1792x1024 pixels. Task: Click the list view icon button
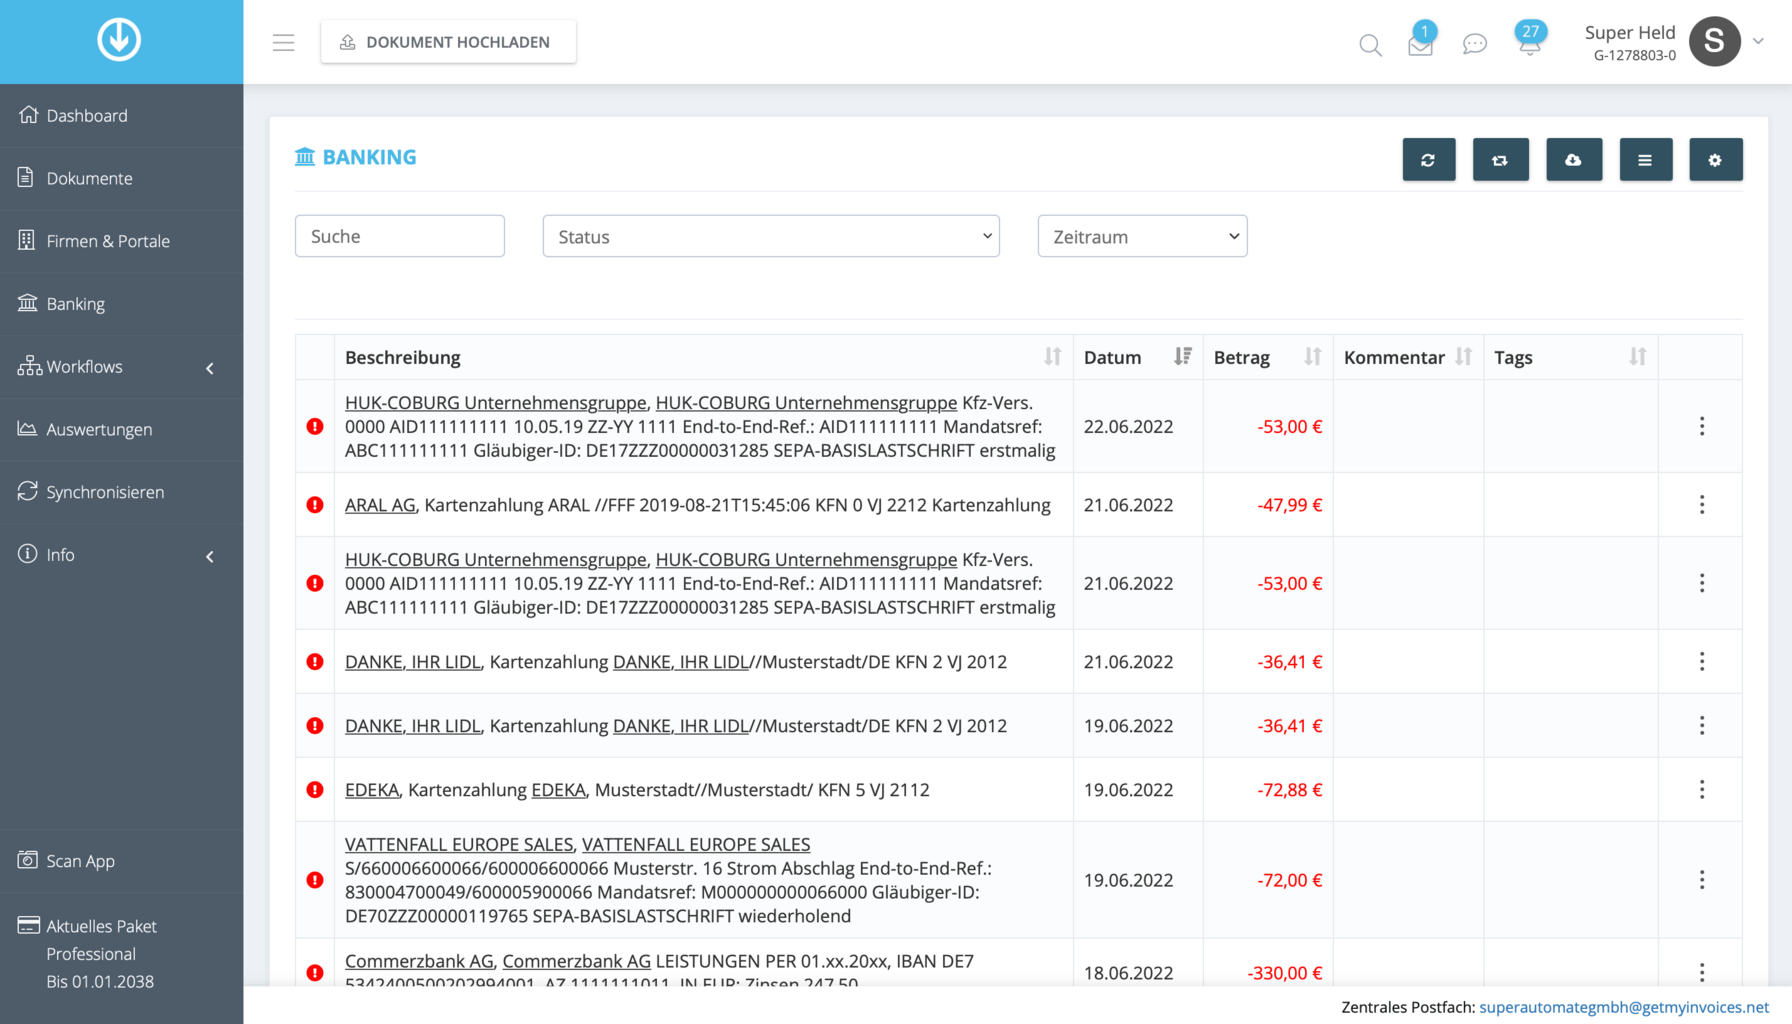point(1644,160)
